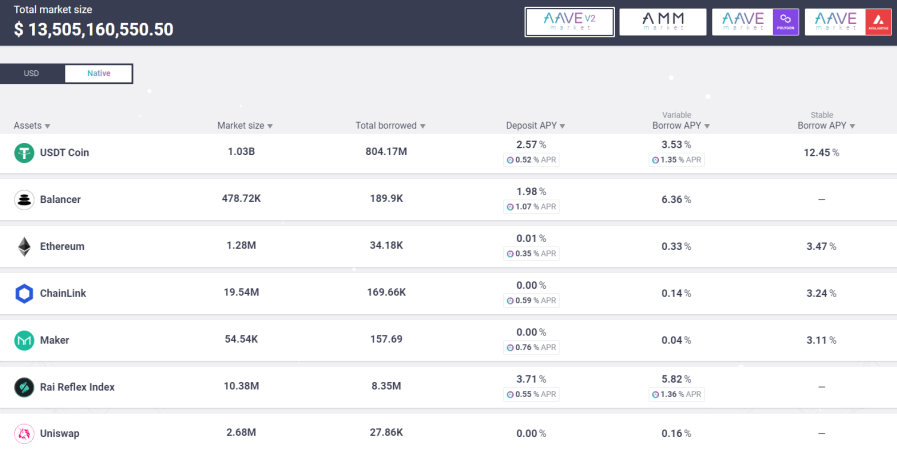Select the Ethereum diamond icon
The width and height of the screenshot is (897, 453).
point(24,247)
